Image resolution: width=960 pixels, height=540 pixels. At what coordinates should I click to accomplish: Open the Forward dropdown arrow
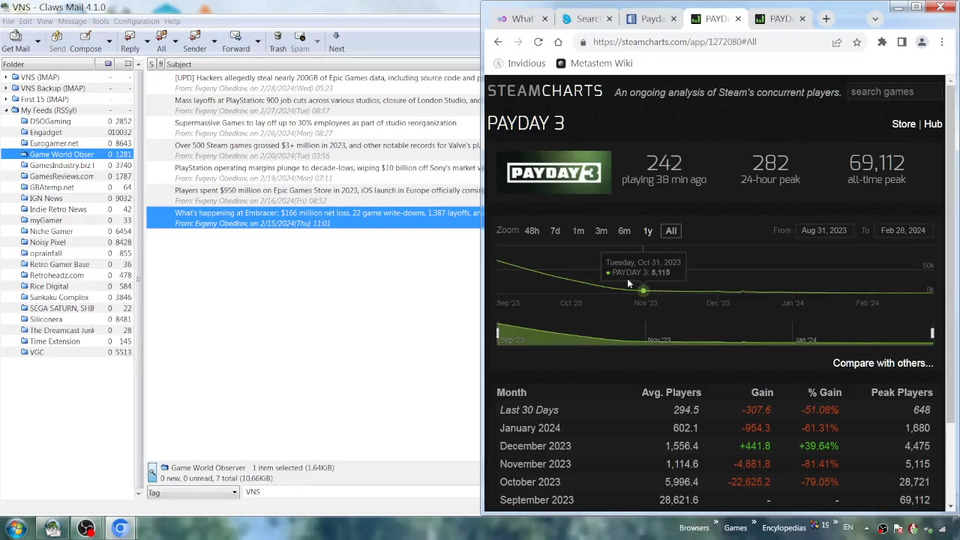click(x=257, y=42)
